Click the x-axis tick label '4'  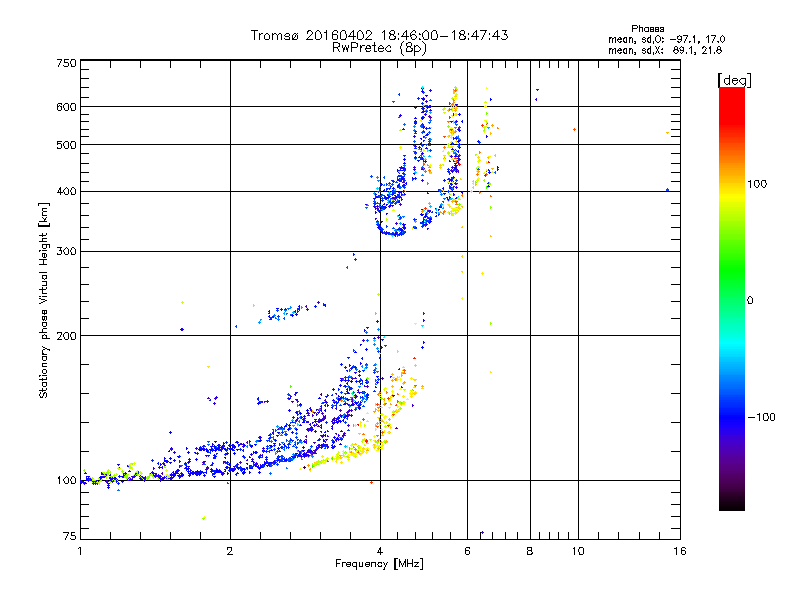(380, 551)
